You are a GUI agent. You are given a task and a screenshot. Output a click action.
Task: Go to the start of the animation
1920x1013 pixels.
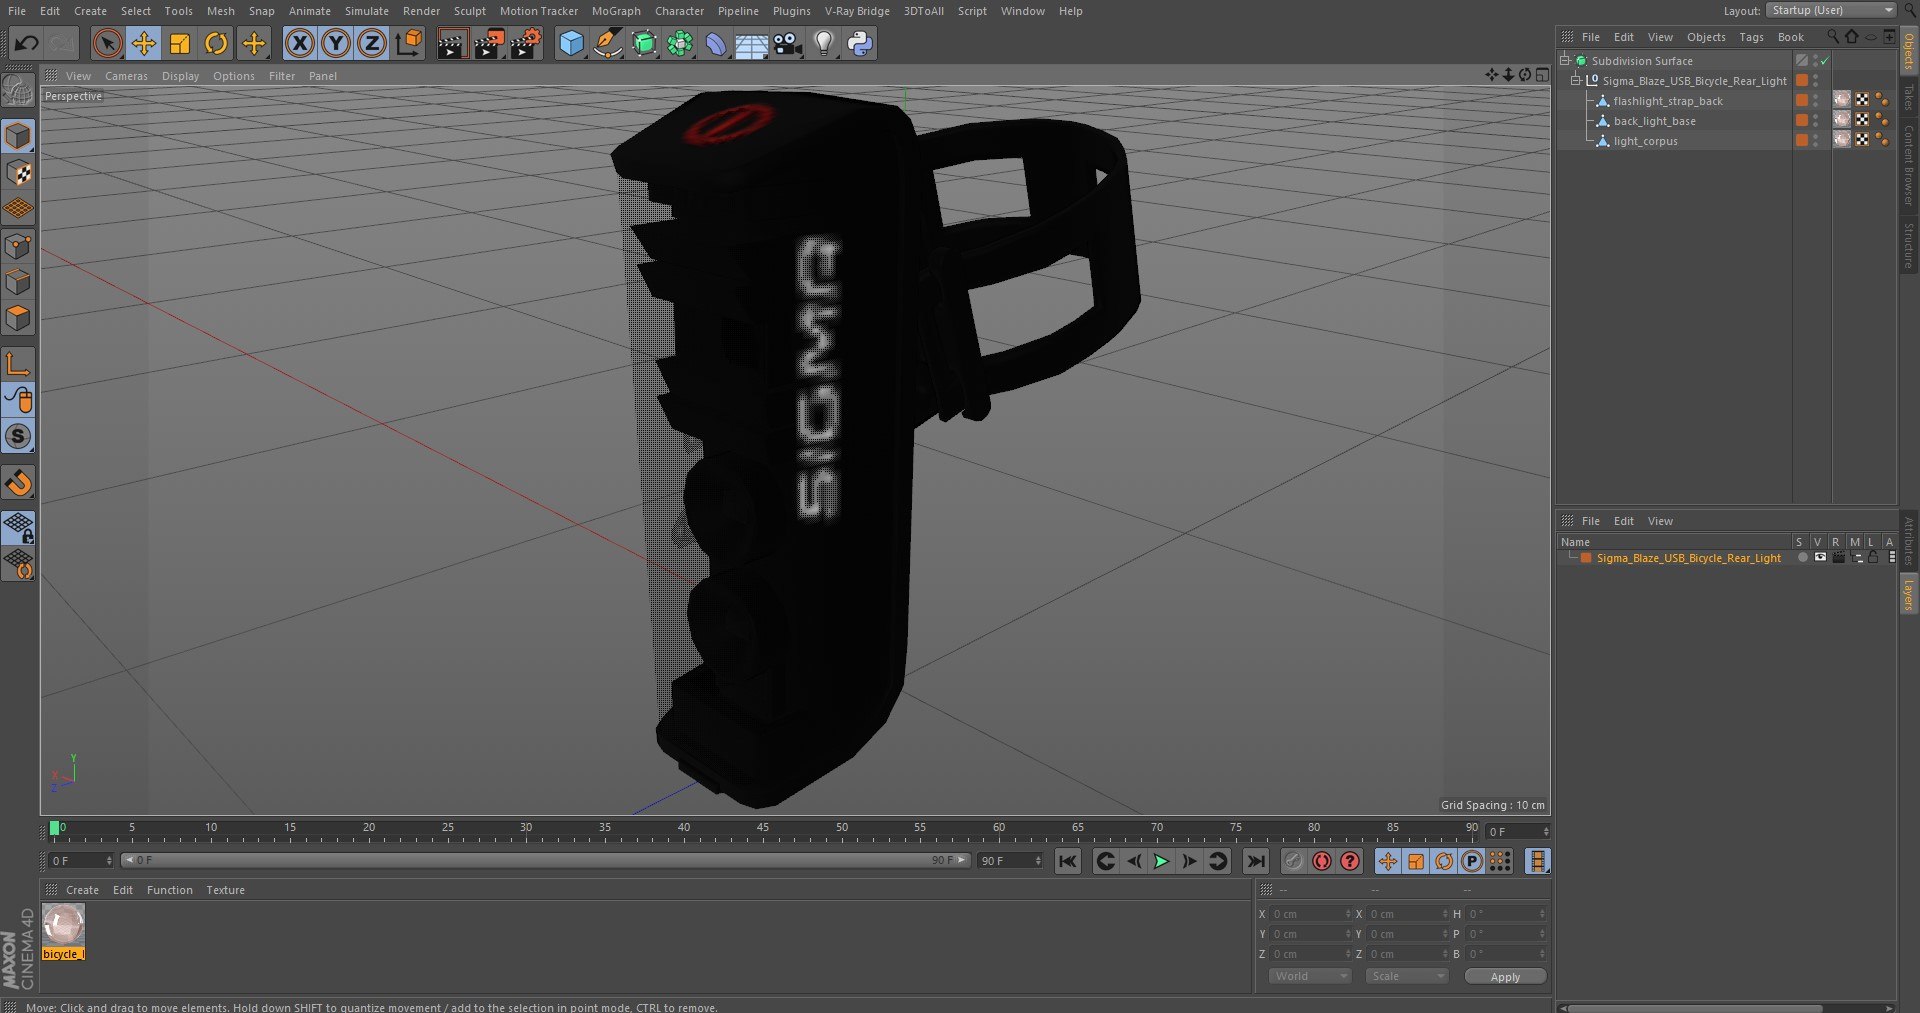[x=1068, y=861]
